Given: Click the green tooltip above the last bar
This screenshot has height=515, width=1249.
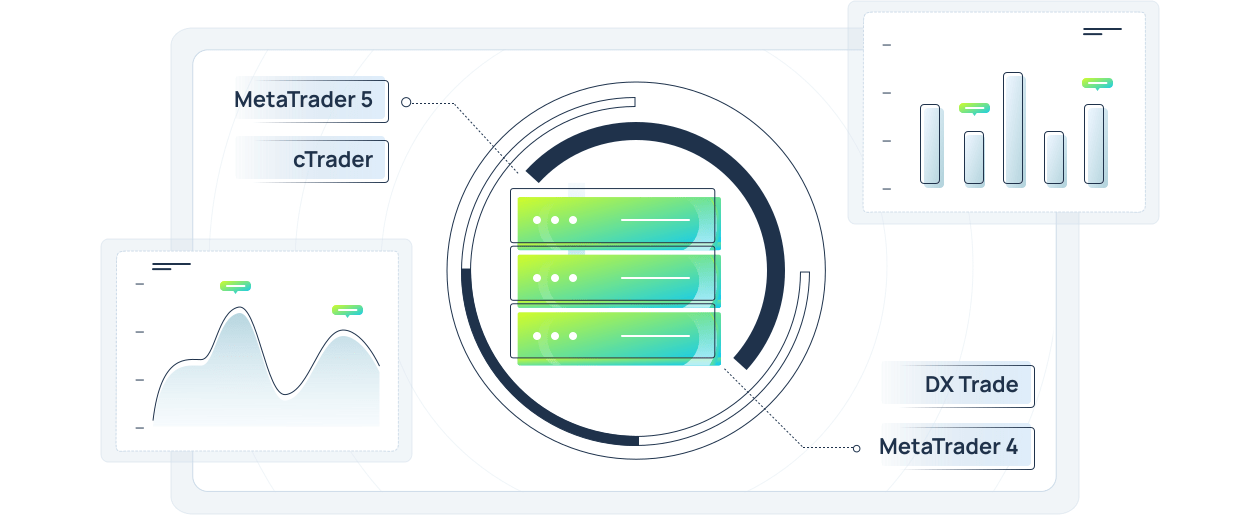Looking at the screenshot, I should 1097,84.
